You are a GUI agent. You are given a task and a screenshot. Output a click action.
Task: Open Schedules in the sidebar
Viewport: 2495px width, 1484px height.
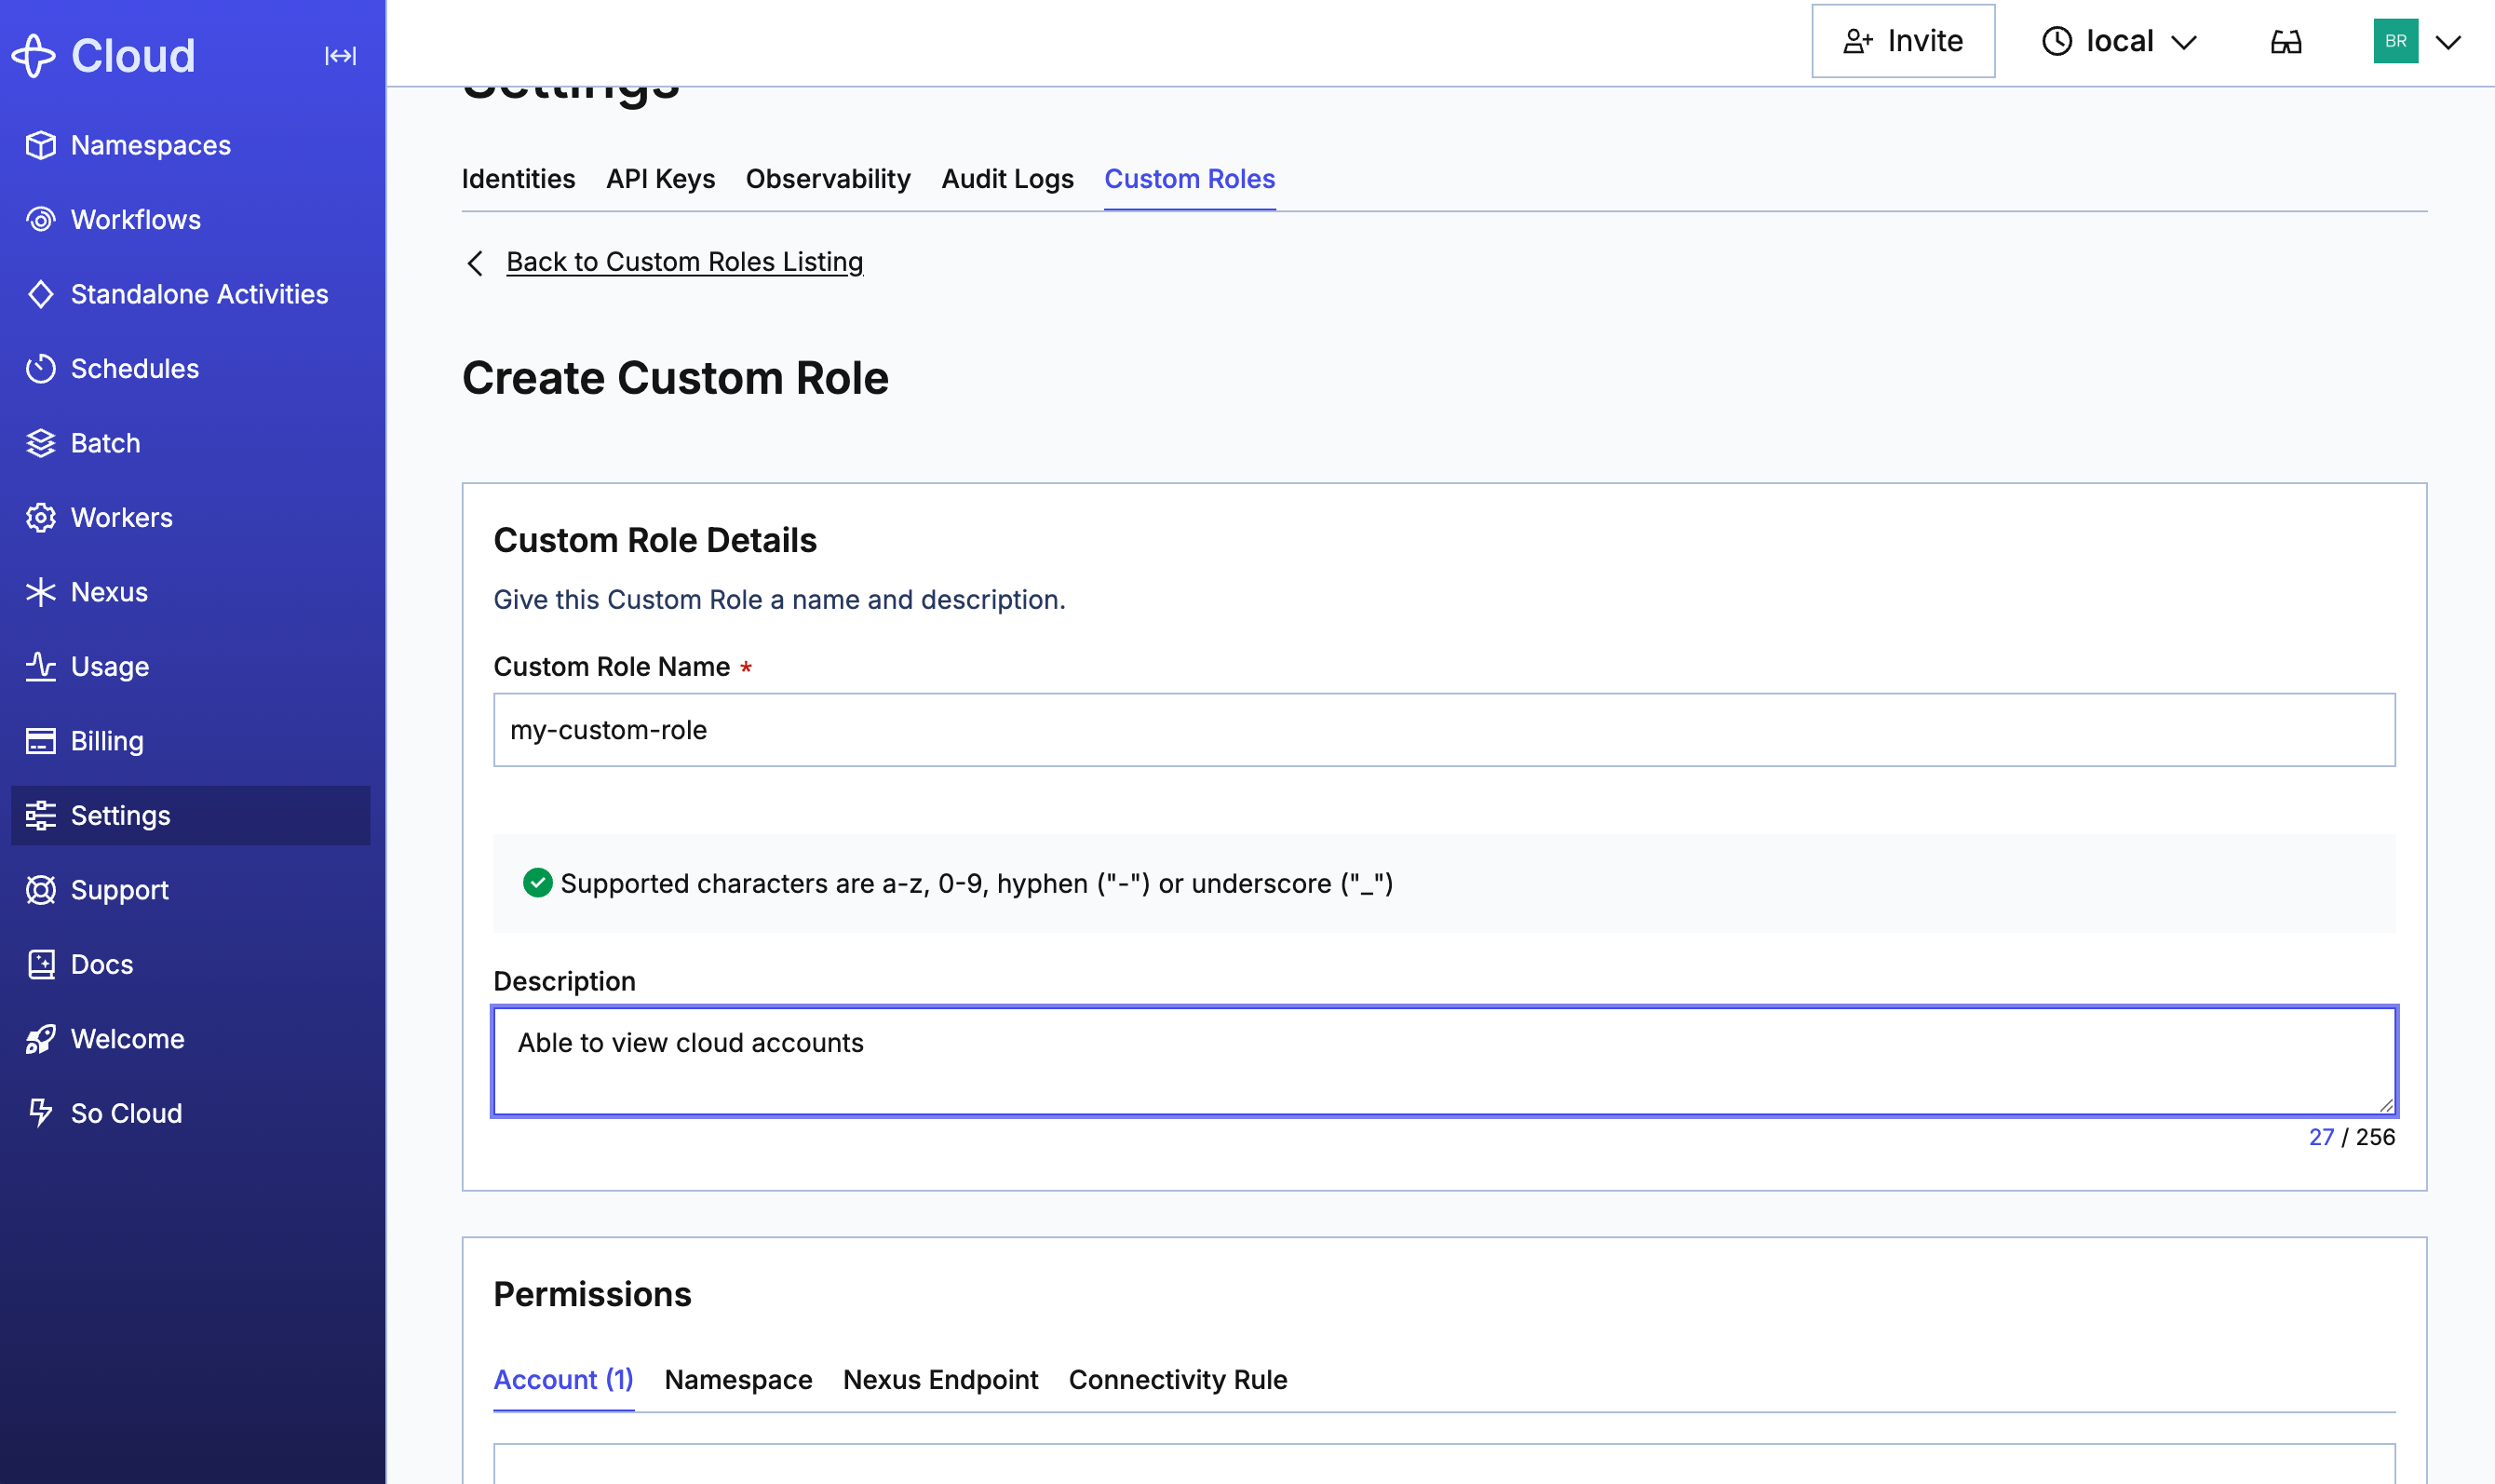point(190,369)
